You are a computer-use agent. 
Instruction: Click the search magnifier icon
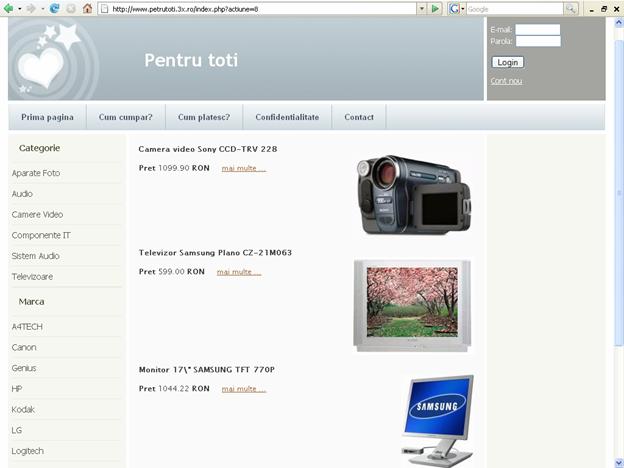point(571,8)
